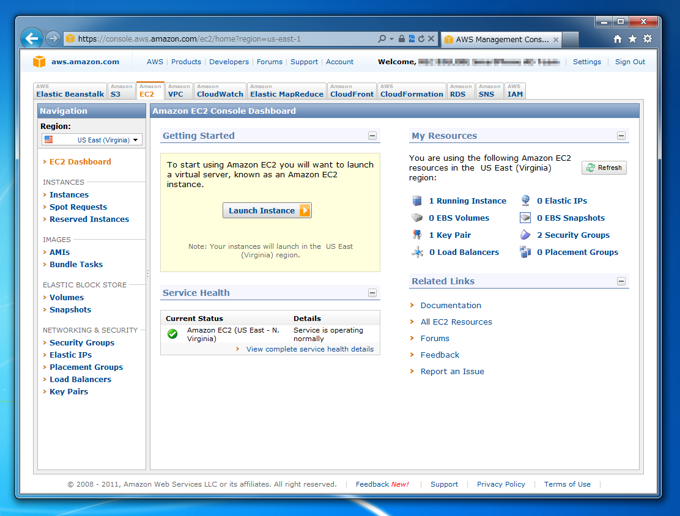Open the Privacy Policy footer link
This screenshot has width=680, height=516.
(501, 484)
